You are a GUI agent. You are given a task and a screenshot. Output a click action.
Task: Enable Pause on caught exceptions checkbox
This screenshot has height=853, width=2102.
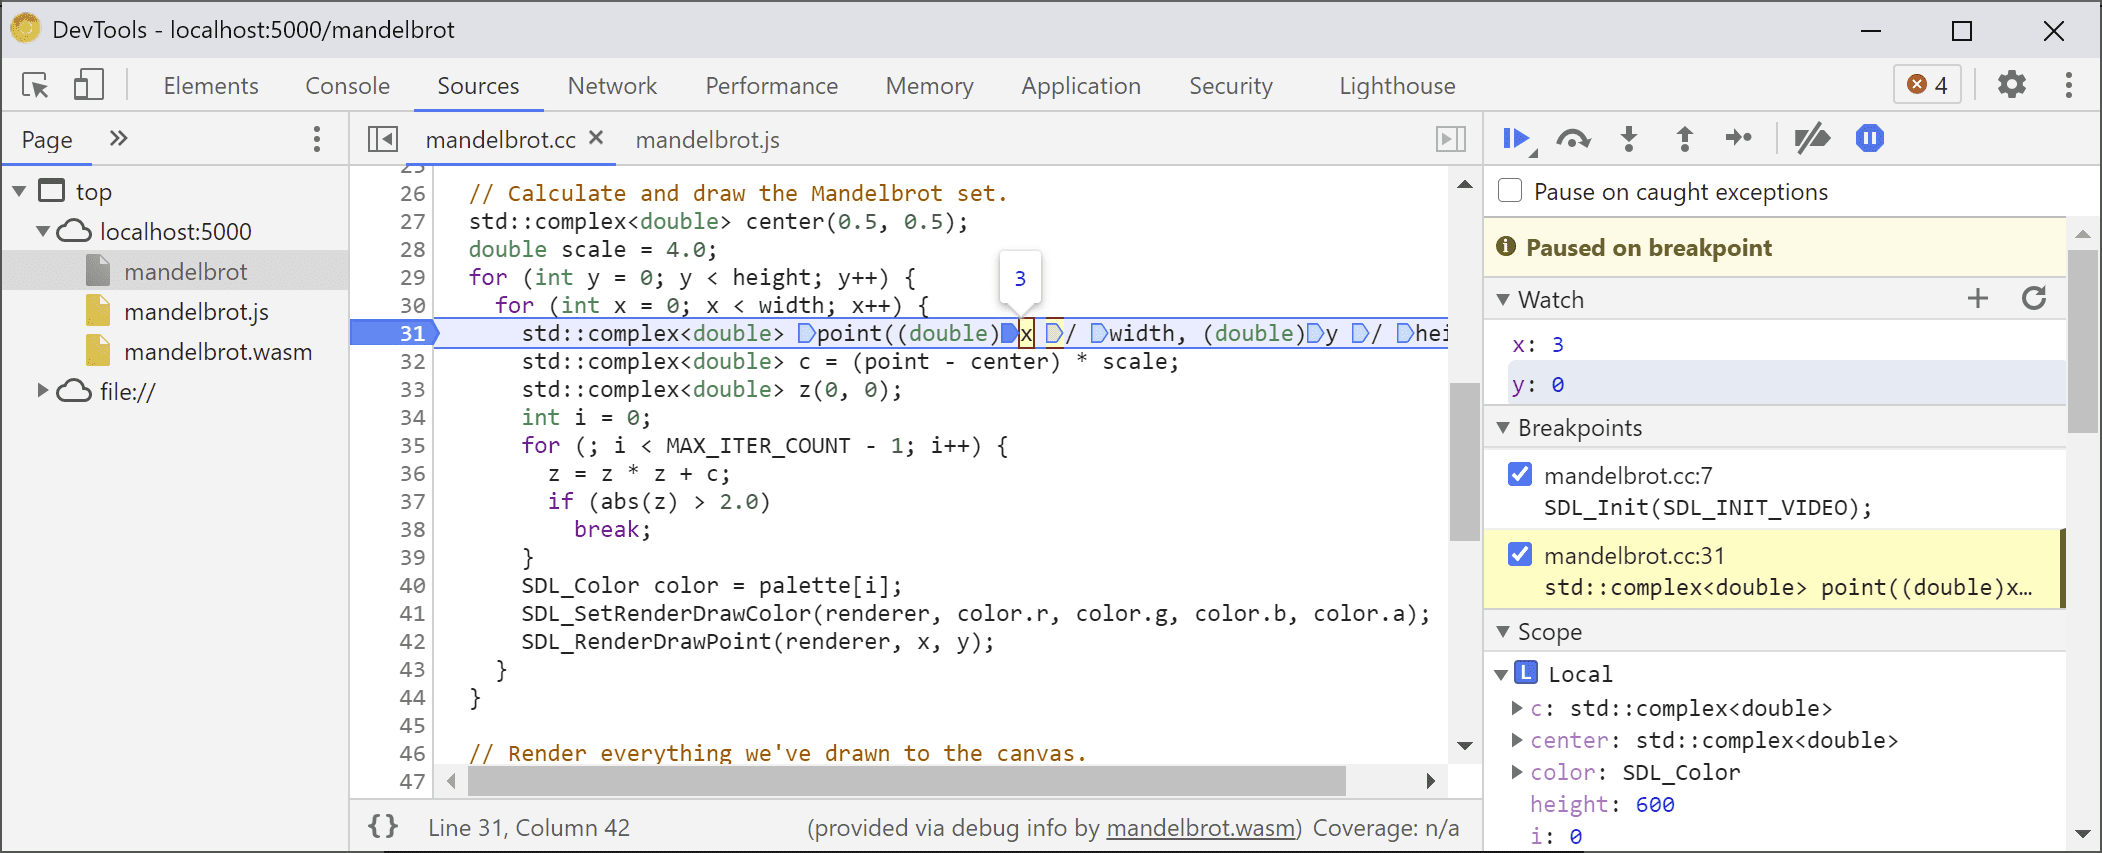click(1510, 191)
